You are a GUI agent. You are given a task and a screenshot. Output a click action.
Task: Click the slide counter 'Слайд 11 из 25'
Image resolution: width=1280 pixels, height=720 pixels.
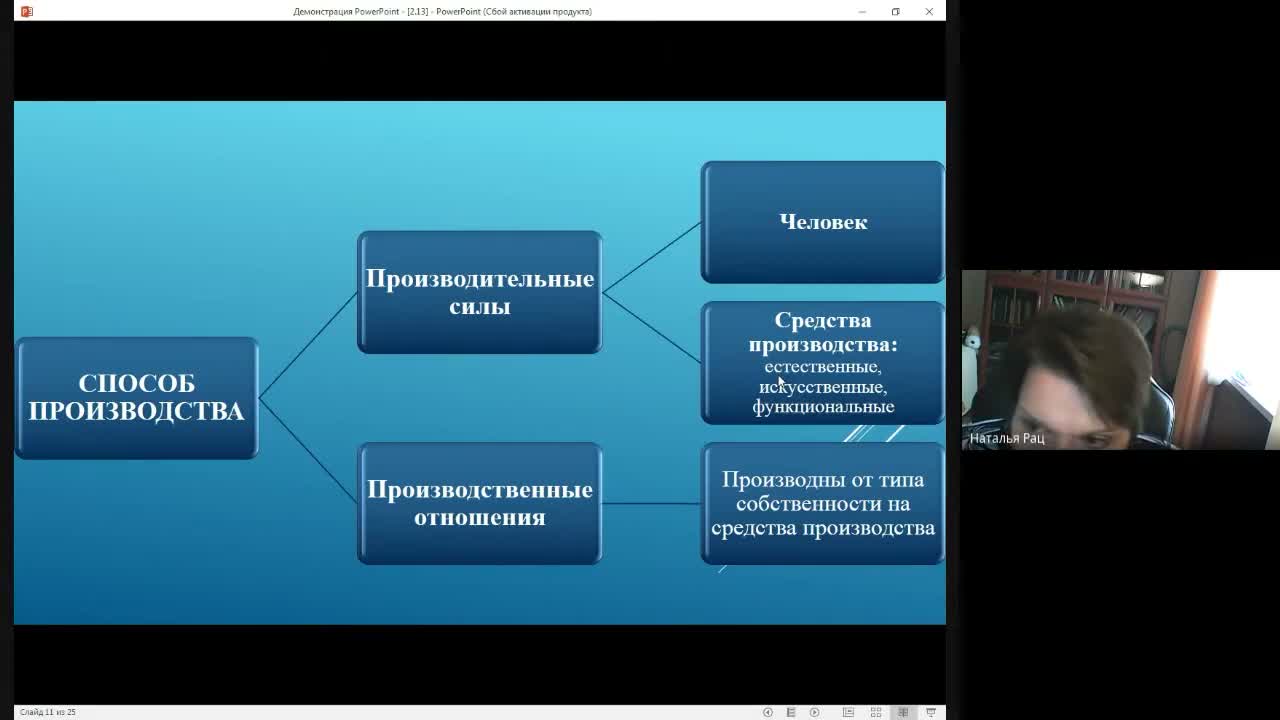pyautogui.click(x=48, y=712)
